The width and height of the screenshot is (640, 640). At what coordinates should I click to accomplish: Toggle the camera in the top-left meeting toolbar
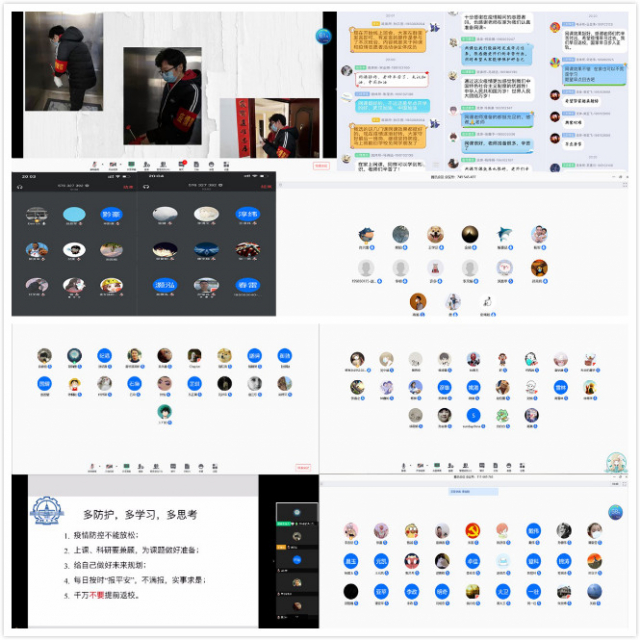(114, 163)
